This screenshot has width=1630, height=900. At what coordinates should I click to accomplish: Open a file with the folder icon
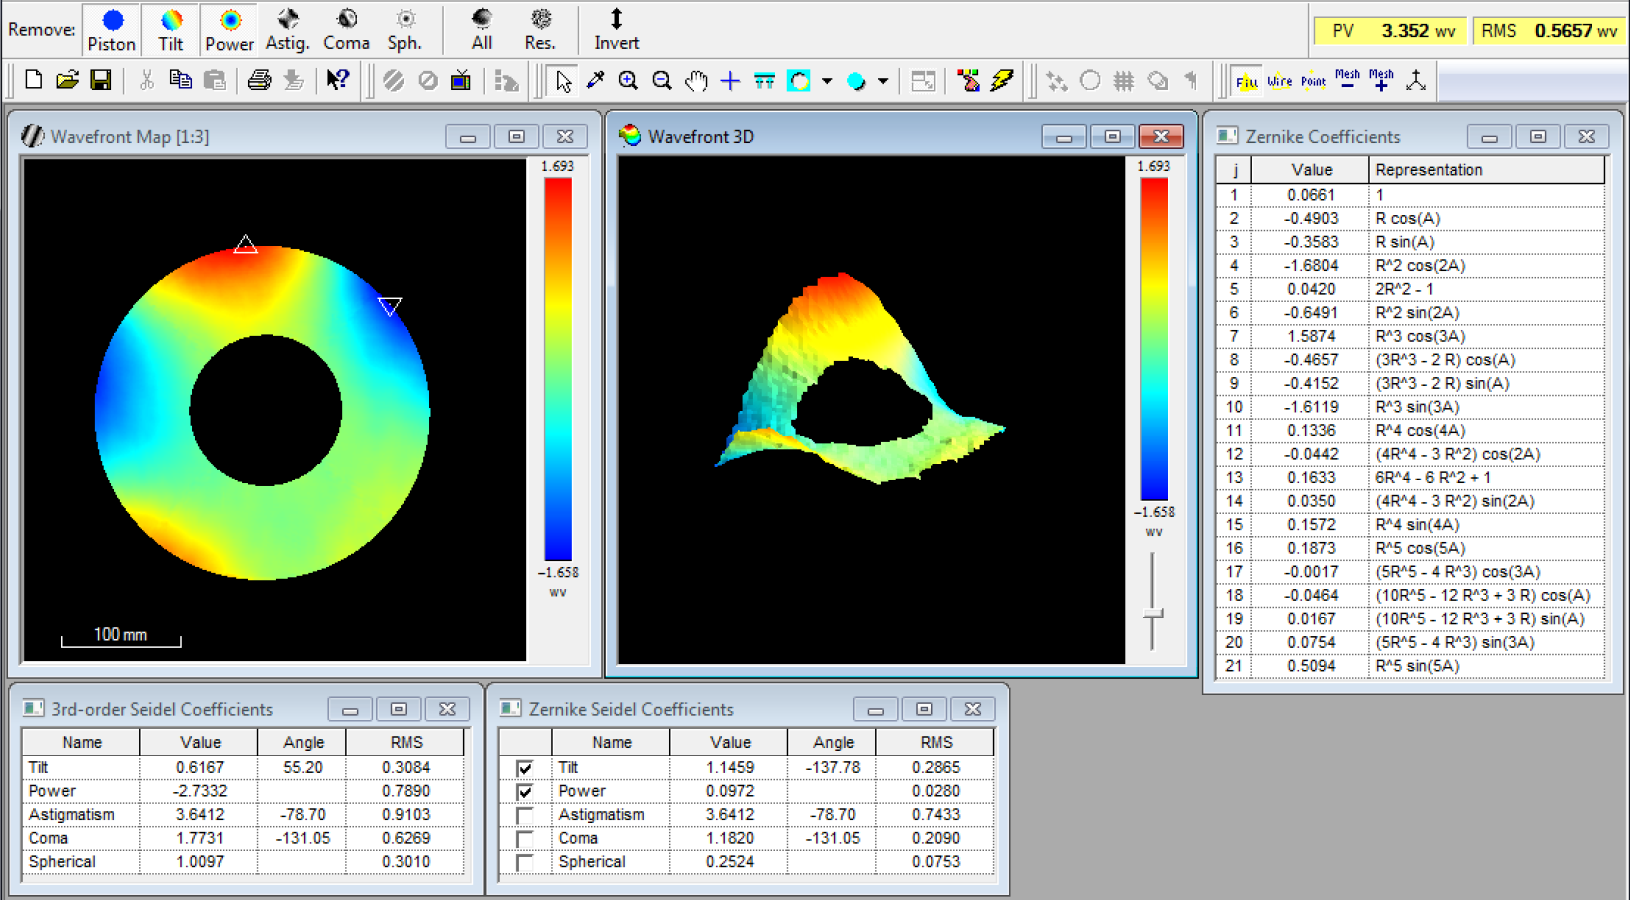click(67, 81)
